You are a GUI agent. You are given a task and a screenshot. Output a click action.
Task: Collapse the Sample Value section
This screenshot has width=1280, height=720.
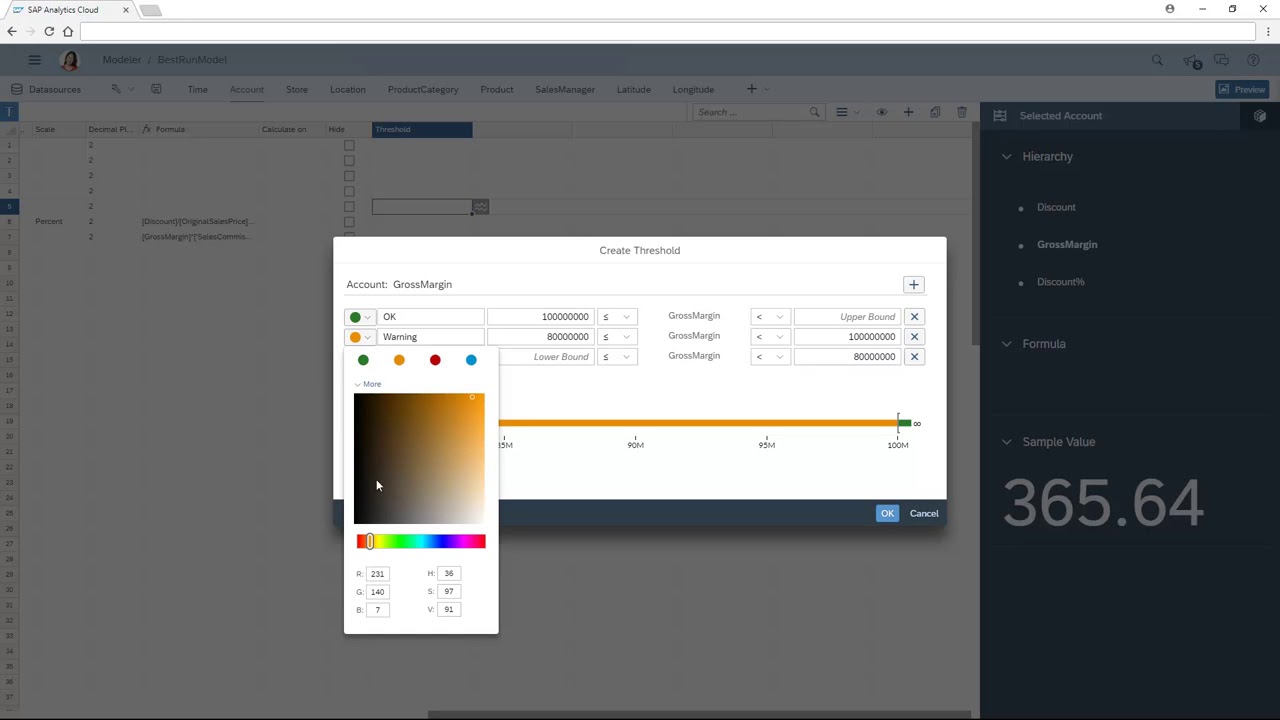[1007, 442]
